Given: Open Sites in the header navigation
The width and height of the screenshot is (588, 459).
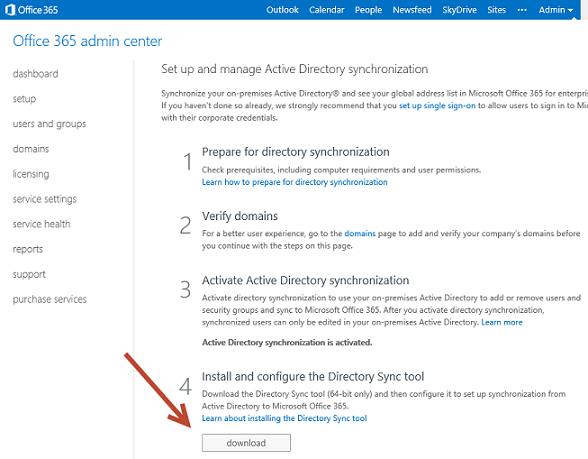Looking at the screenshot, I should point(496,10).
